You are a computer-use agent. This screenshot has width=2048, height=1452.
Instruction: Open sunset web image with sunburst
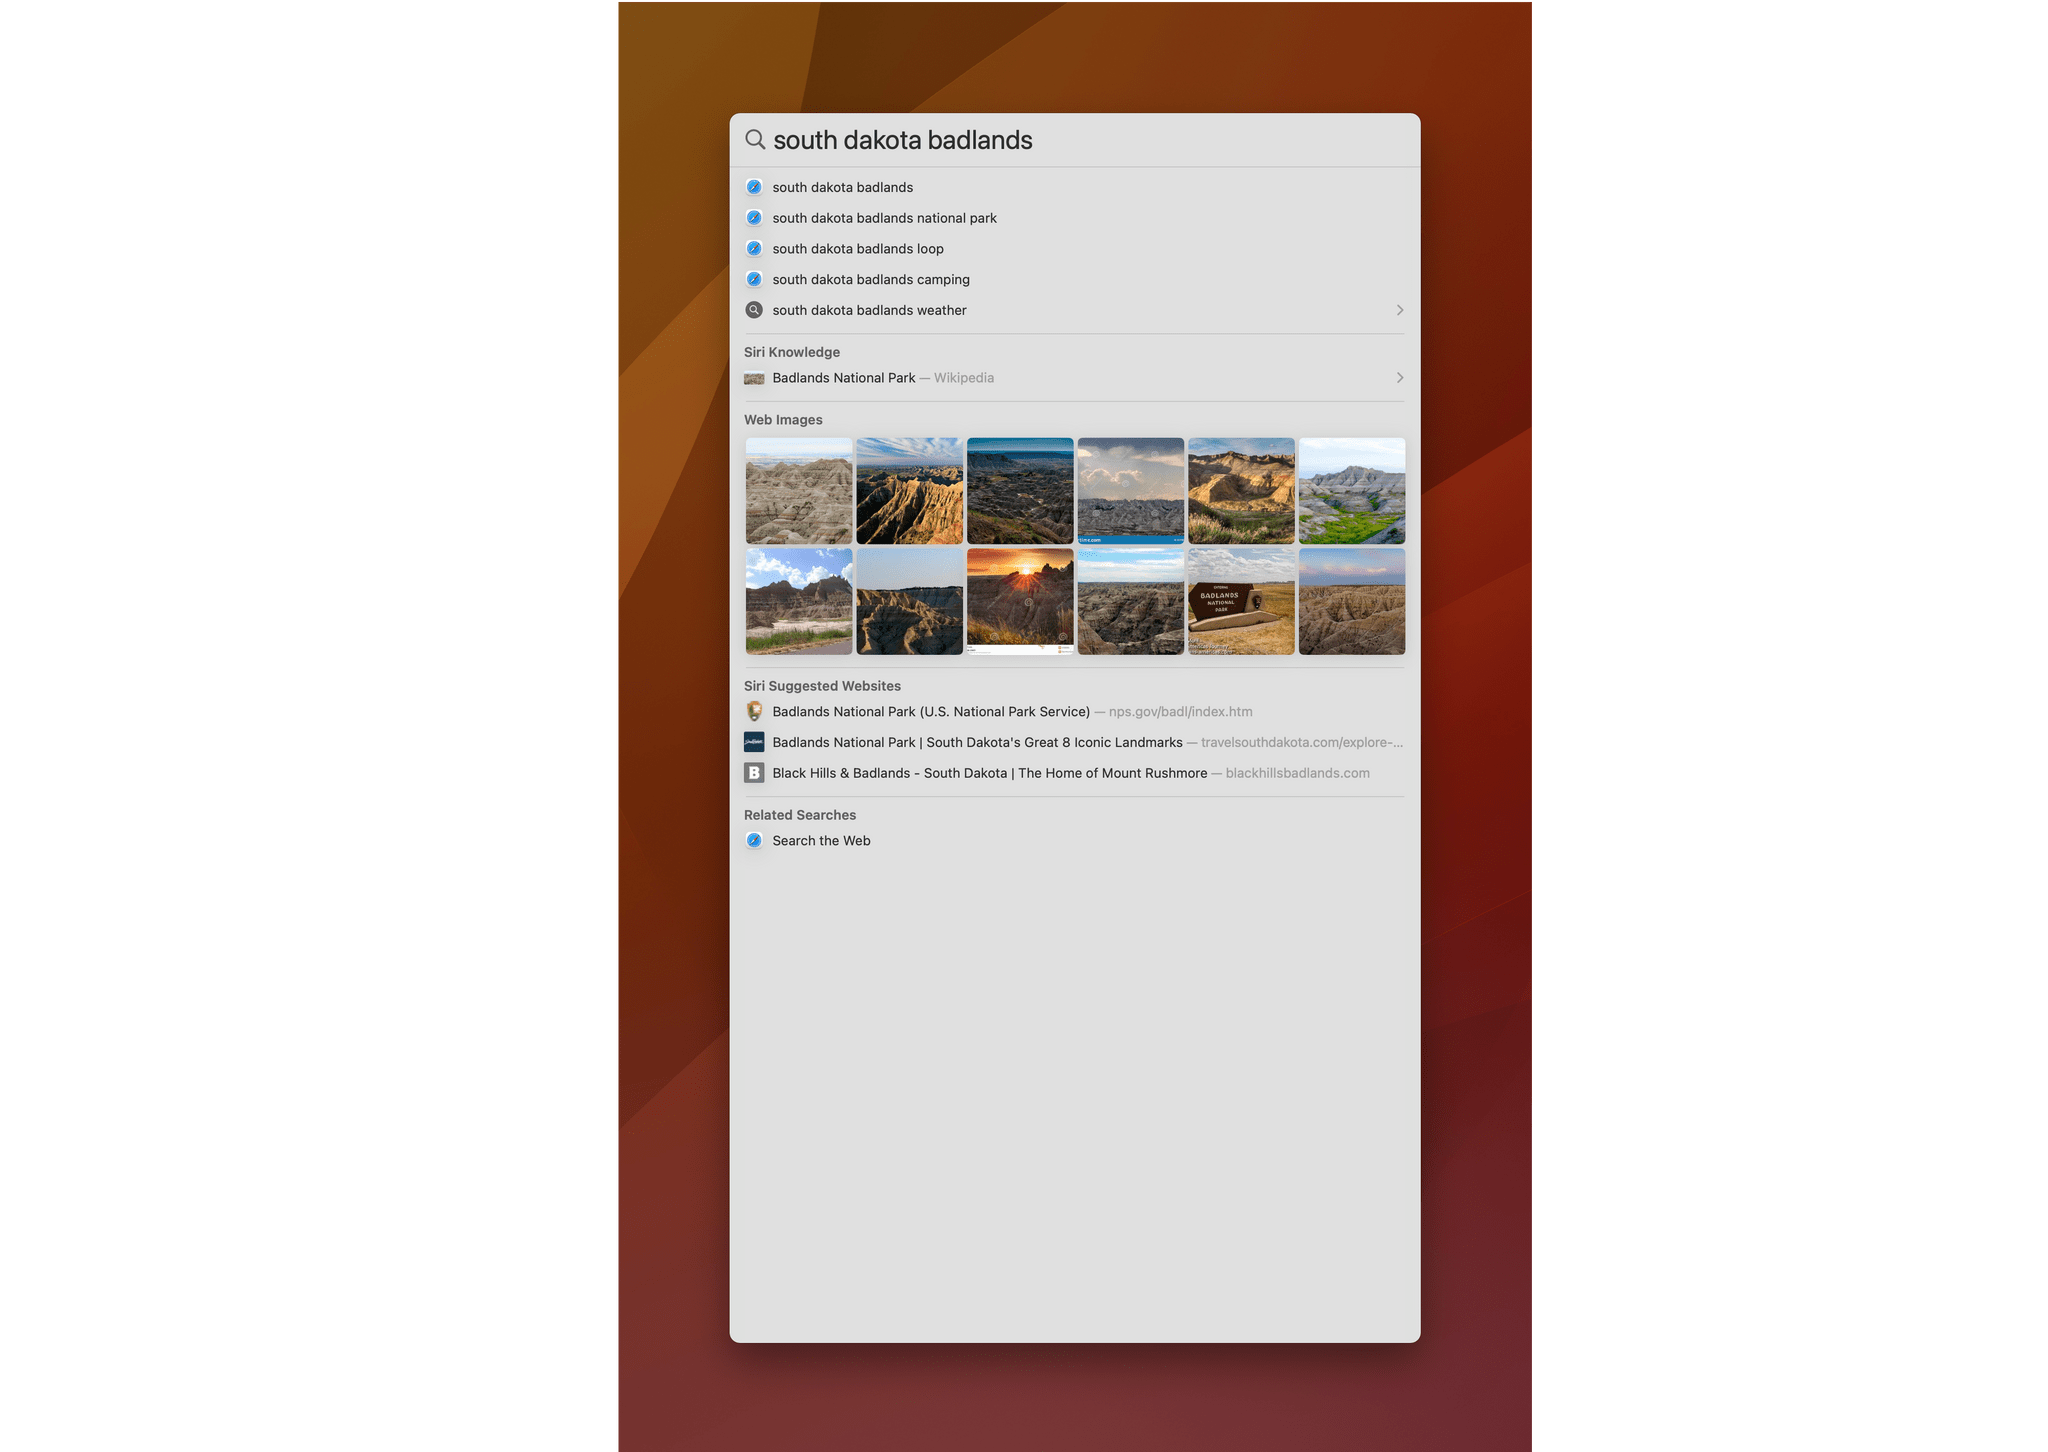(1020, 602)
